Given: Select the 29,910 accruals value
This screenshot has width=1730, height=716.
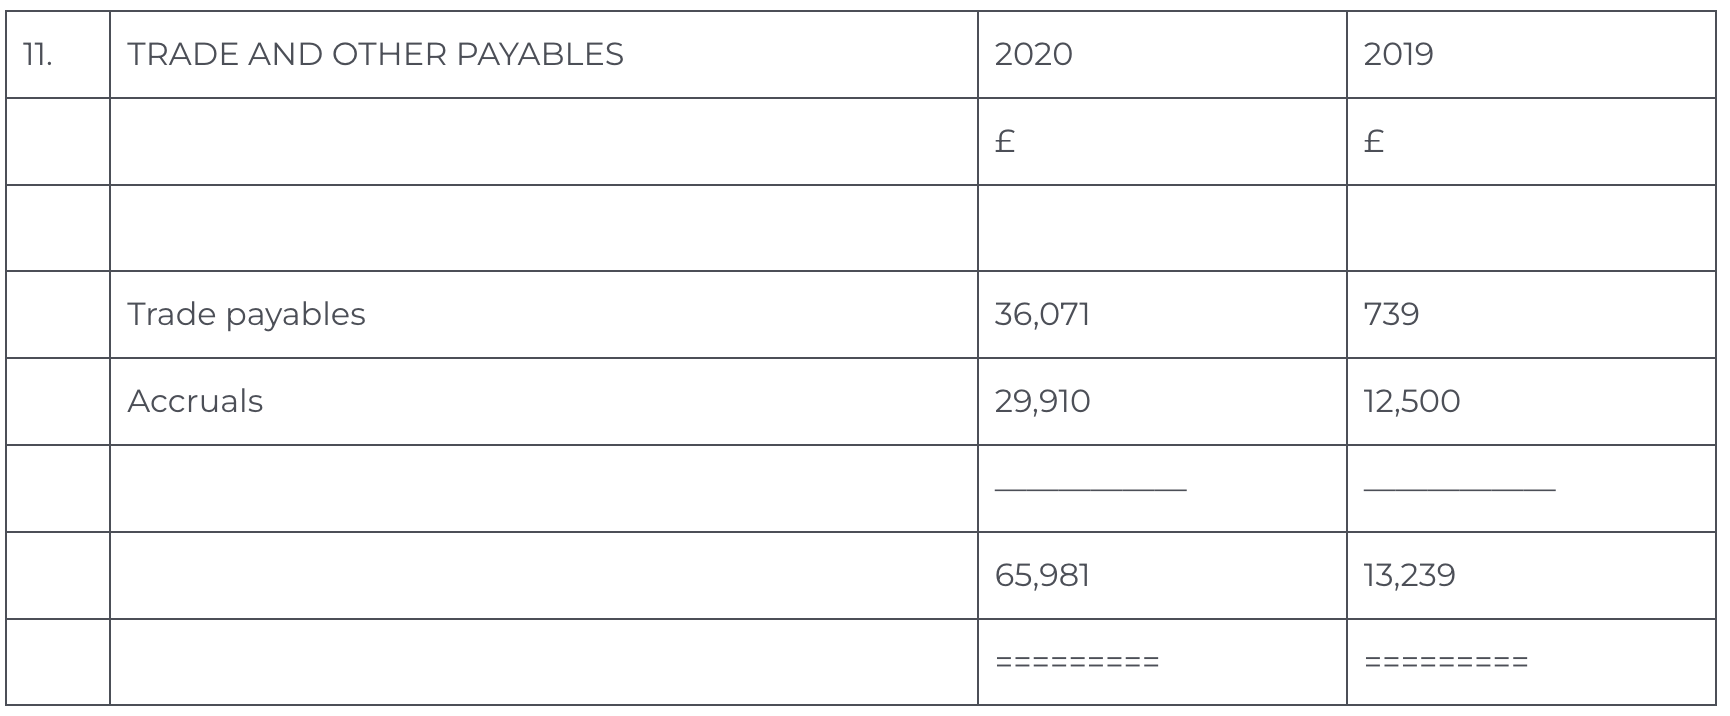Looking at the screenshot, I should tap(1042, 401).
